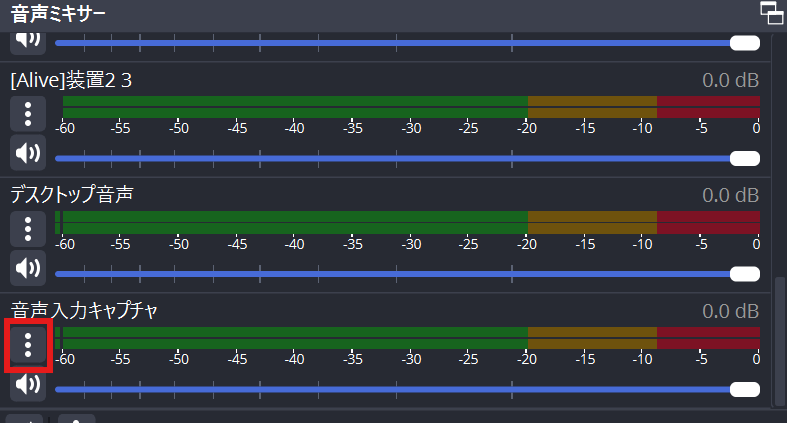Undock the 音声ミキサー panel
The width and height of the screenshot is (787, 423).
(x=771, y=13)
